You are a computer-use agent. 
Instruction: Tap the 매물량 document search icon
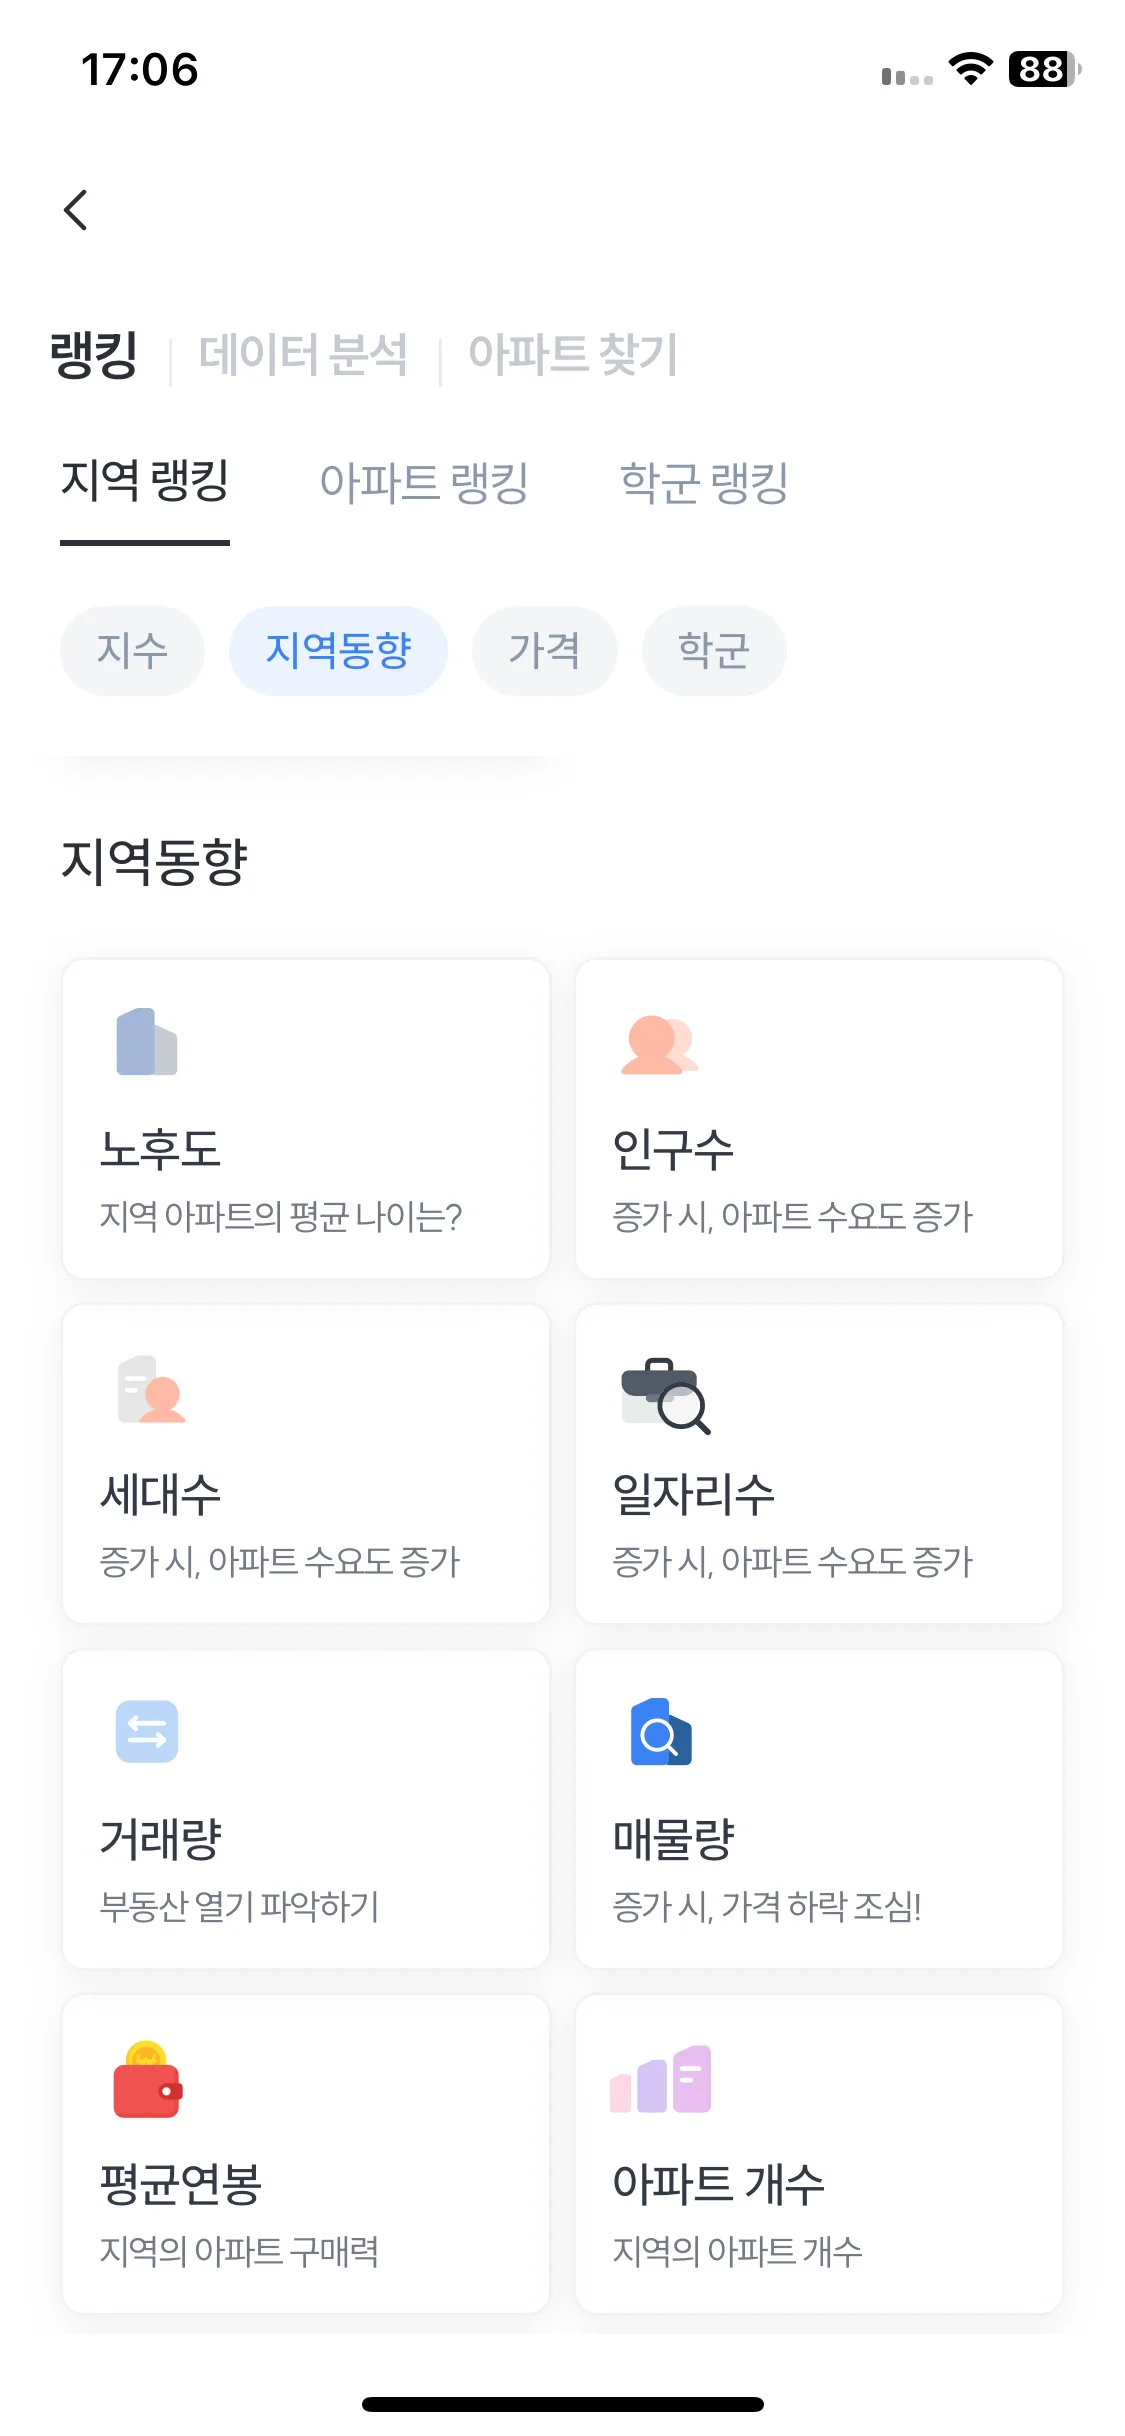click(x=661, y=1732)
